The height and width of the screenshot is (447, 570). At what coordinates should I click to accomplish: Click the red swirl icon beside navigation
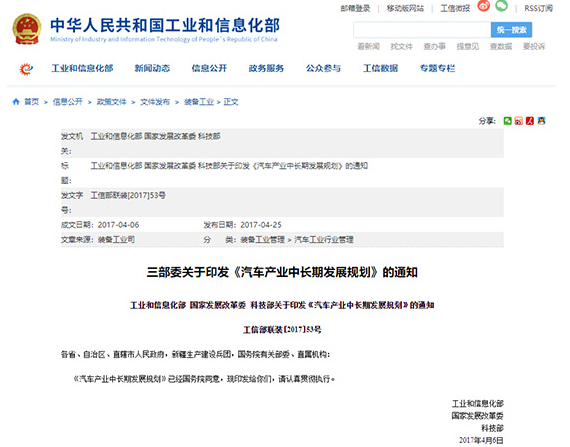coord(26,69)
